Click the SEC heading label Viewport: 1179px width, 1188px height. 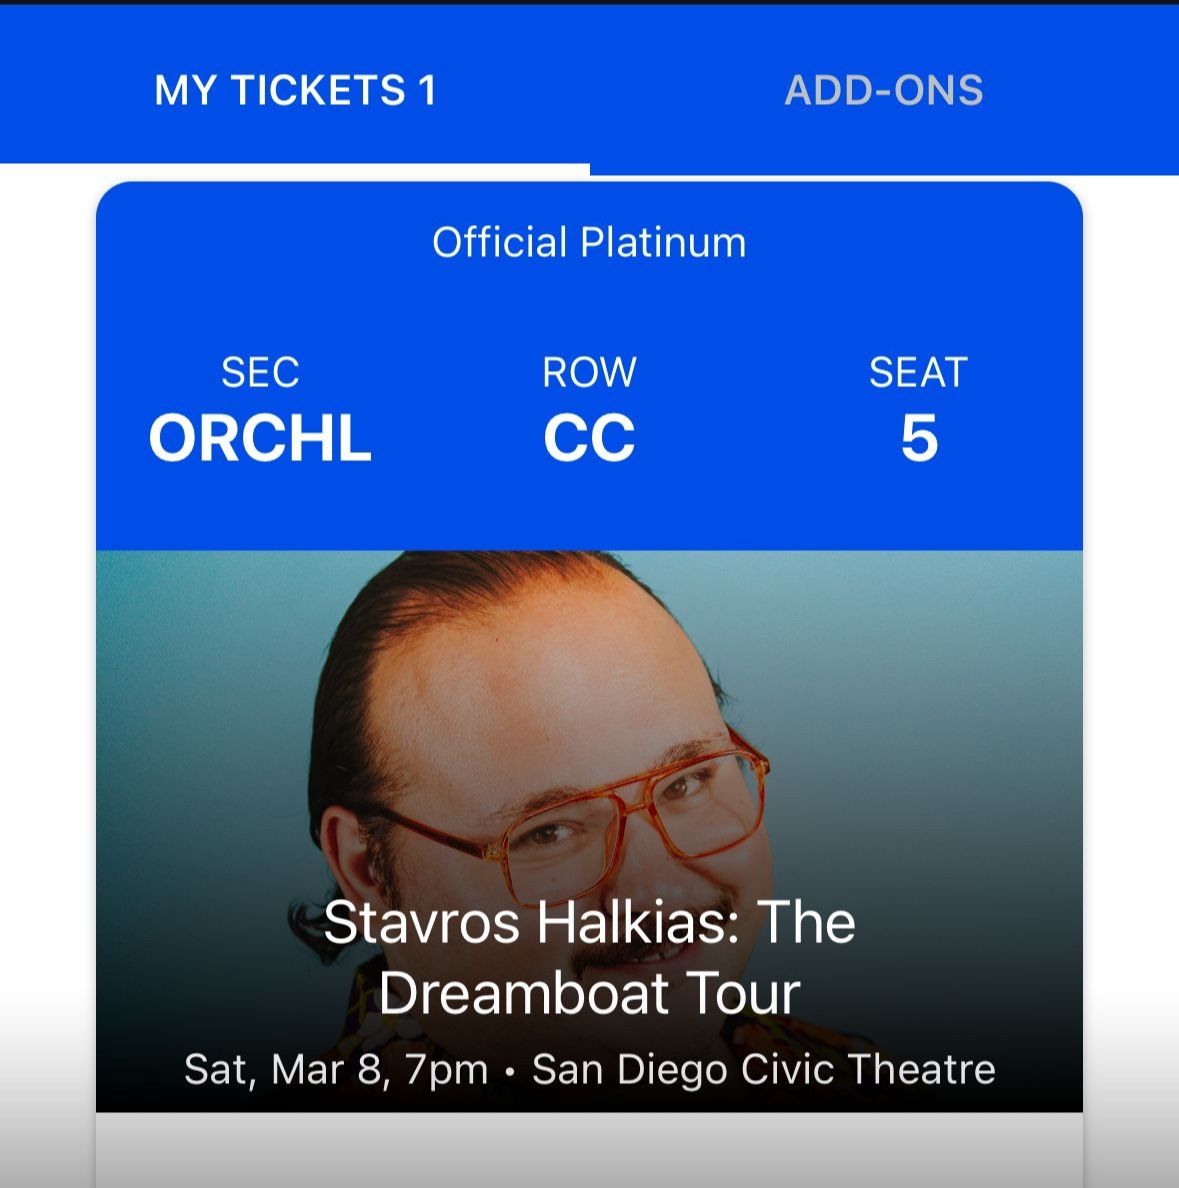tap(260, 372)
